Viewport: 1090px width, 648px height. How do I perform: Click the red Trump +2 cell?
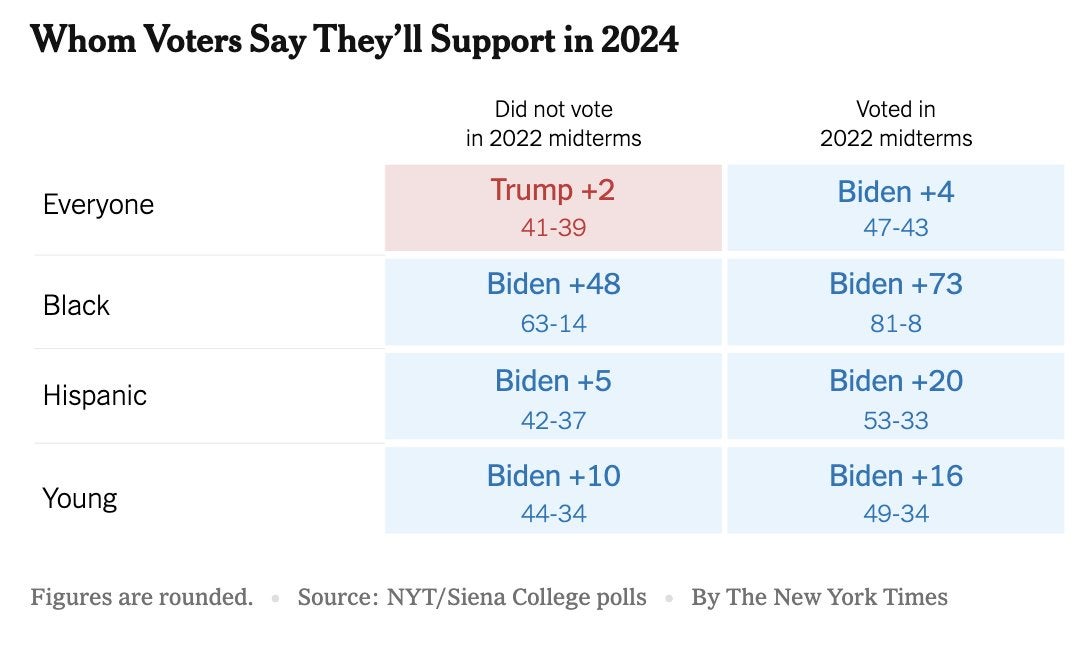click(553, 207)
